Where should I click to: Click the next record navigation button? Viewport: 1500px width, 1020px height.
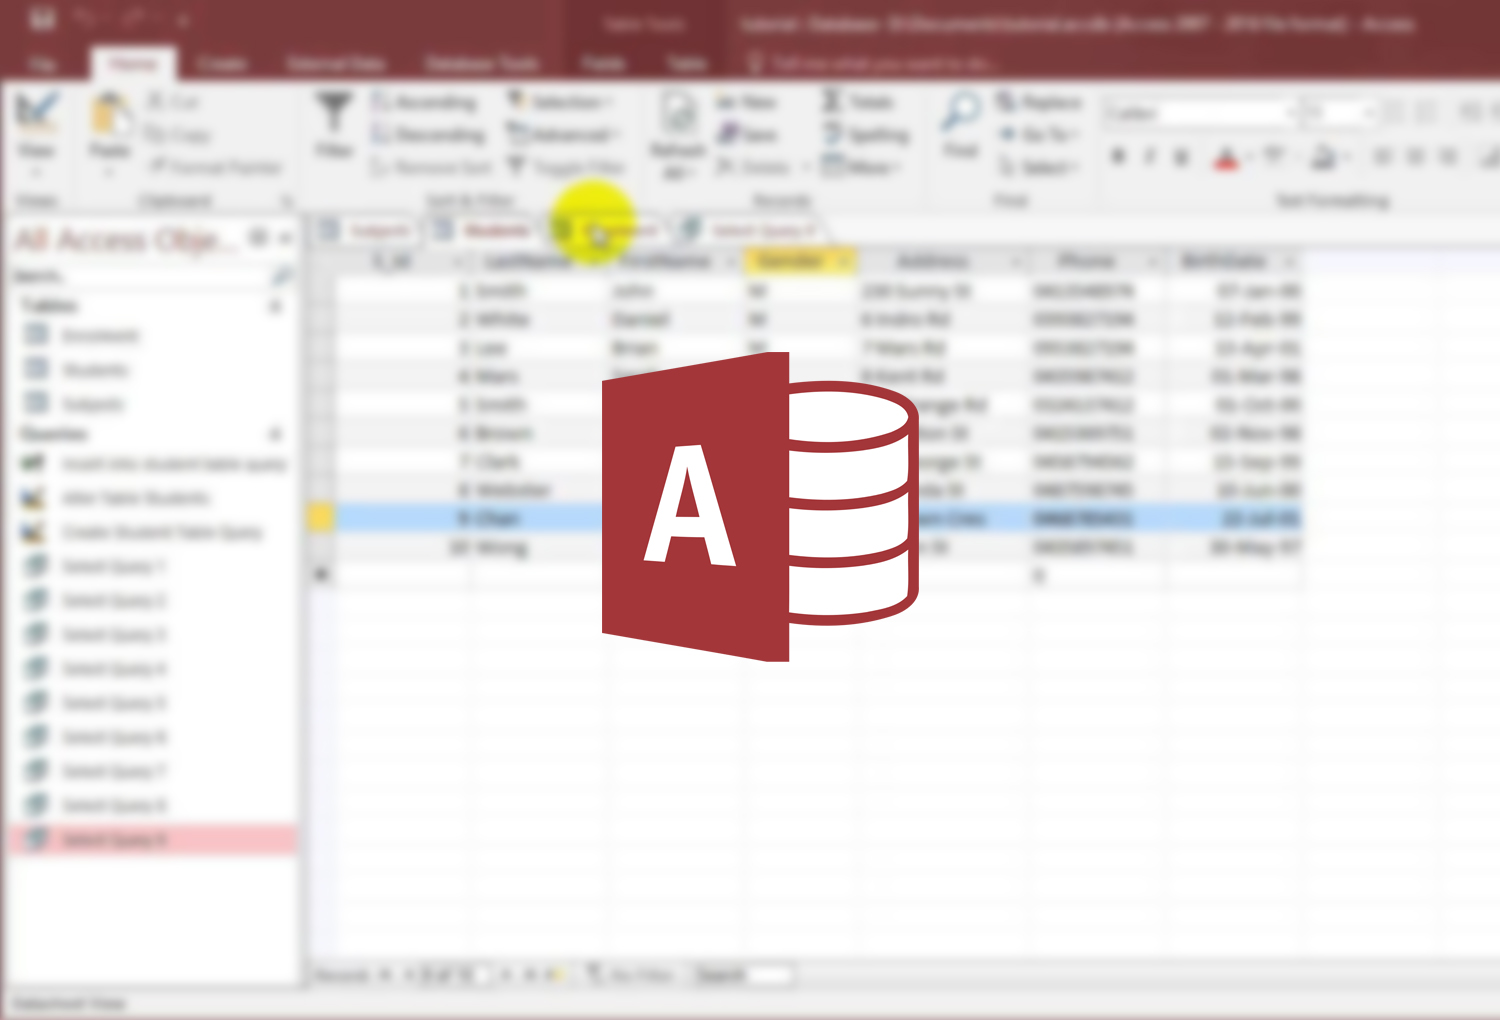(506, 974)
